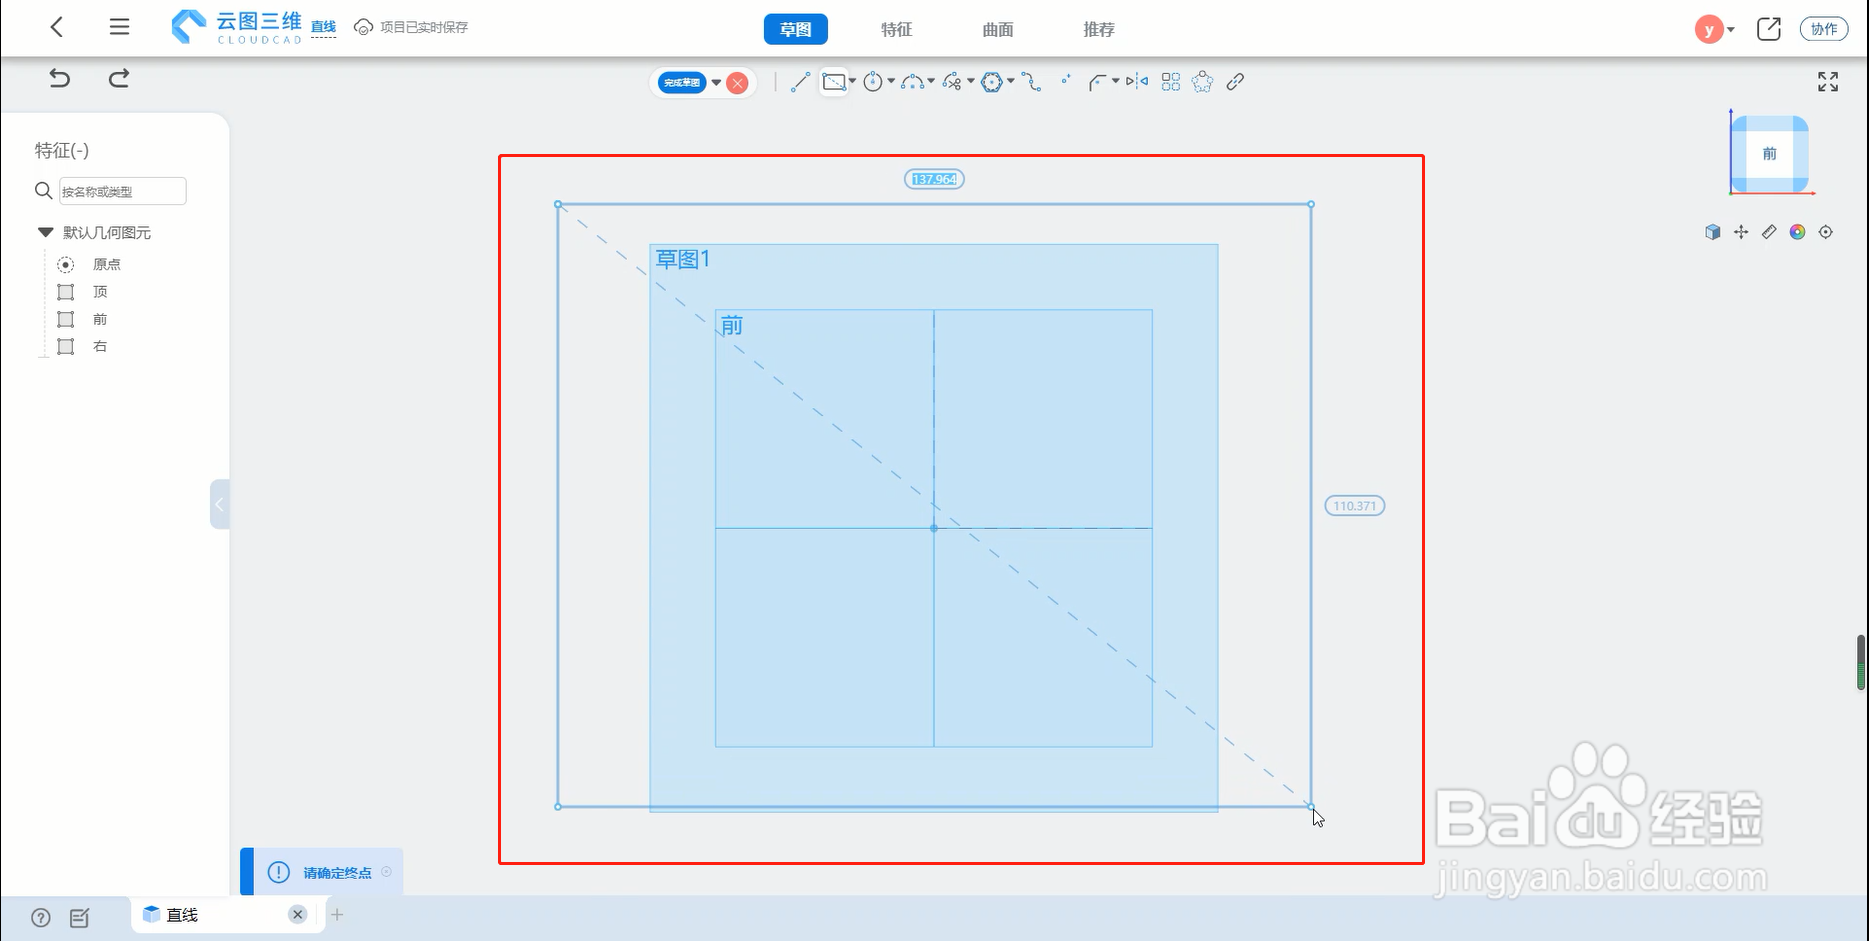Close the 直线 document tab

[297, 915]
